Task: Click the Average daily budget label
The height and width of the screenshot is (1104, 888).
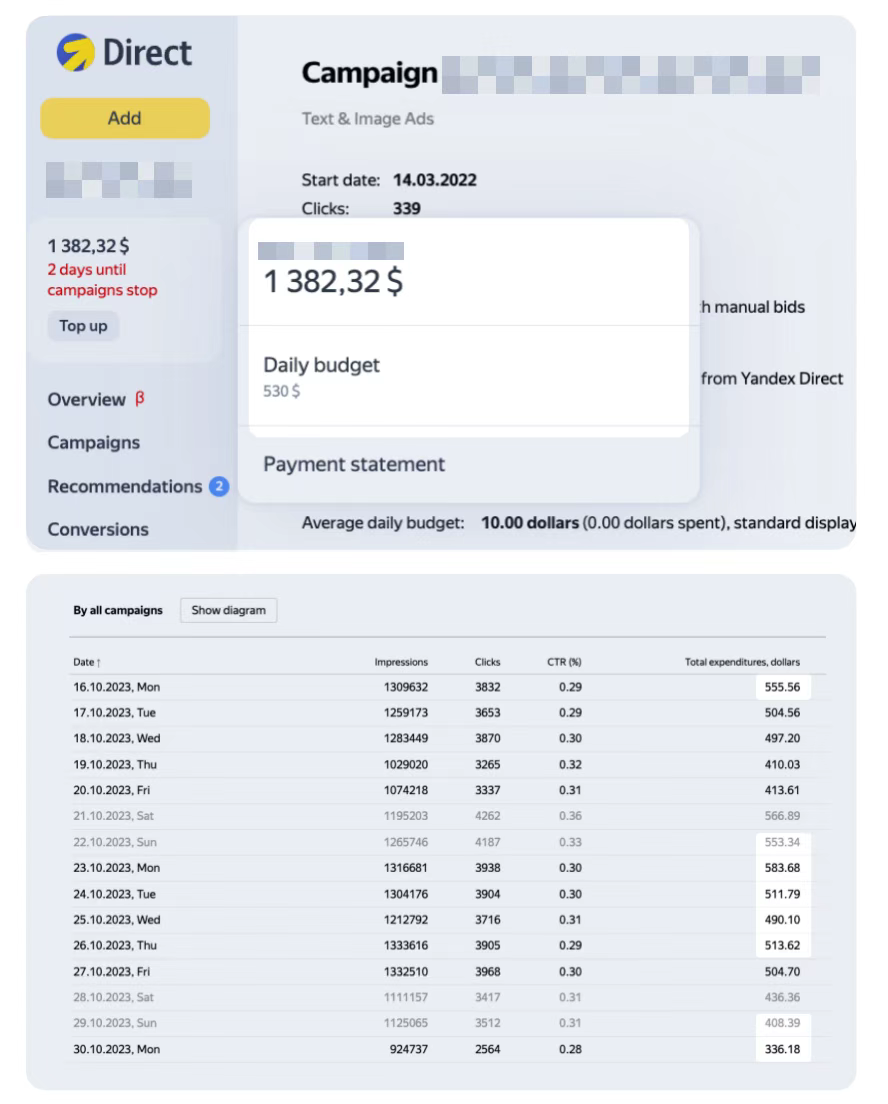Action: 383,523
